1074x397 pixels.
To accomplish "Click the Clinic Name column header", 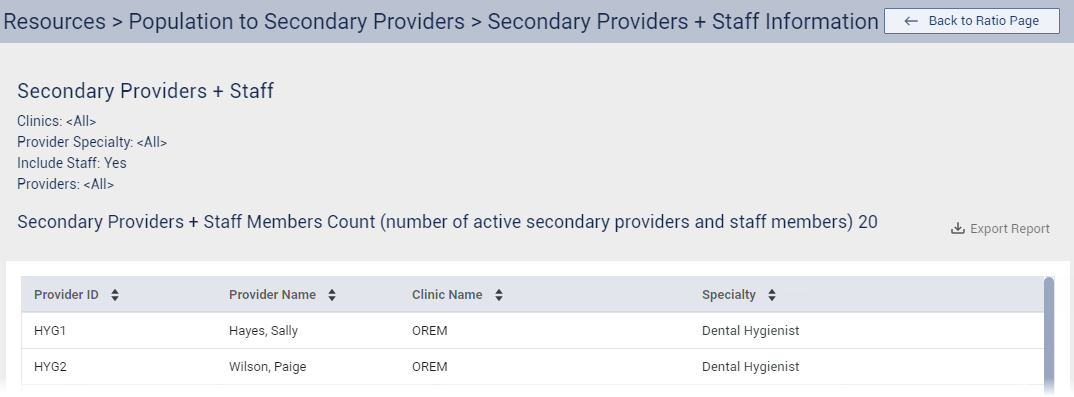I will point(447,295).
